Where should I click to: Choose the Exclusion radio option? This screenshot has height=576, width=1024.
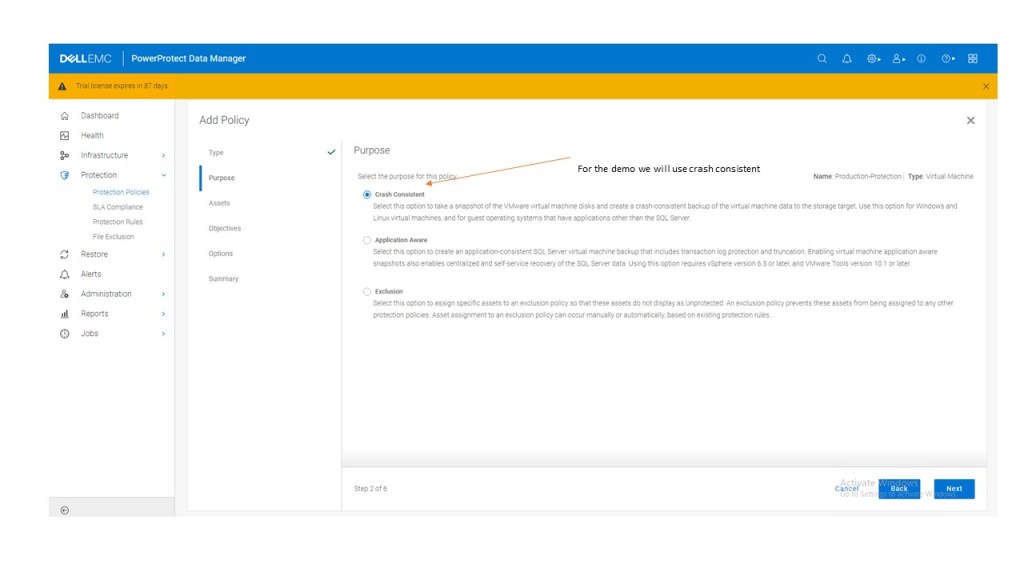tap(367, 292)
